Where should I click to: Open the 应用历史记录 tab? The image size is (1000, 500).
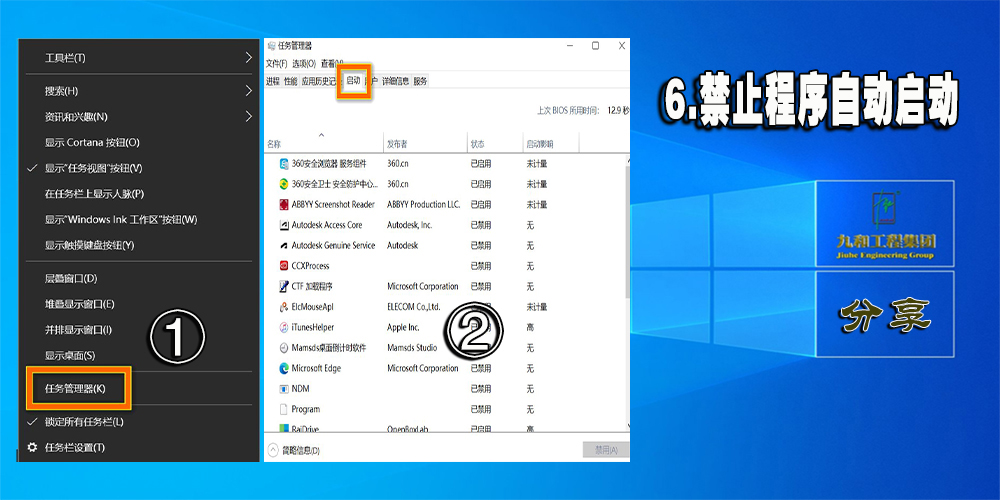320,81
